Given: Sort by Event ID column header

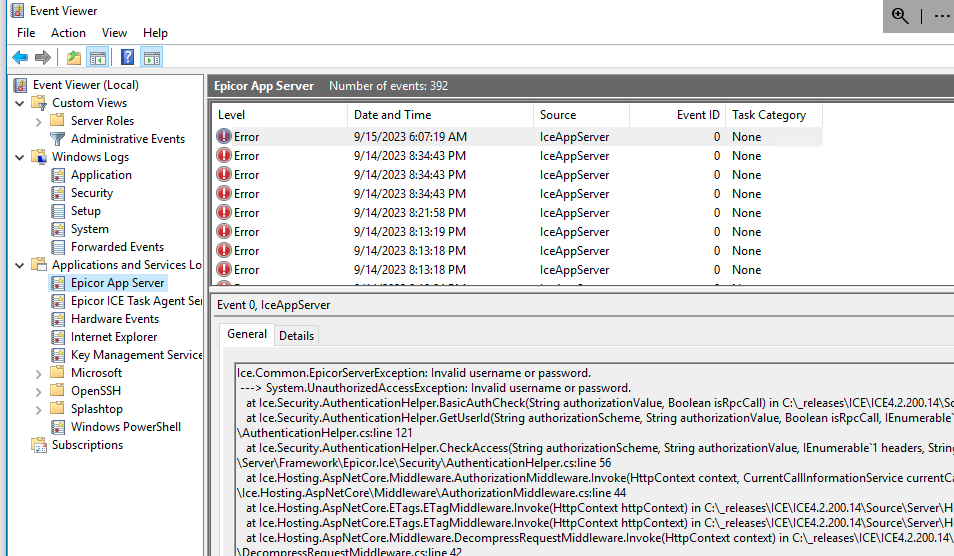Looking at the screenshot, I should point(678,114).
